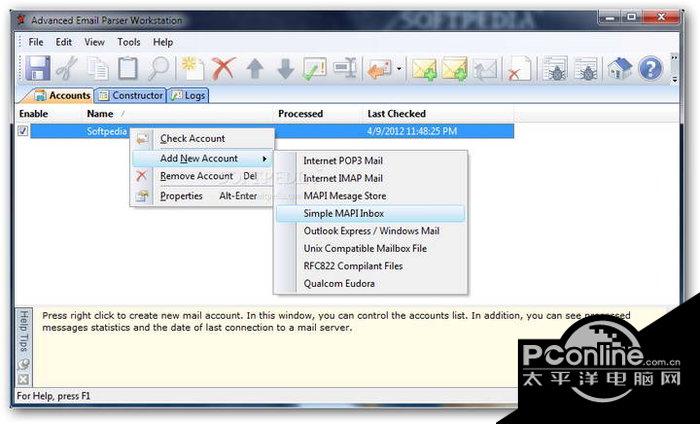Select MAPI Mesage Store account type

tap(371, 196)
